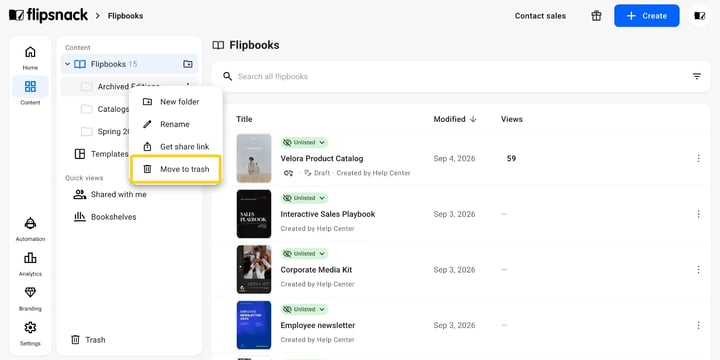This screenshot has height=360, width=720.
Task: Click Employee newsletter title
Action: [x=318, y=326]
